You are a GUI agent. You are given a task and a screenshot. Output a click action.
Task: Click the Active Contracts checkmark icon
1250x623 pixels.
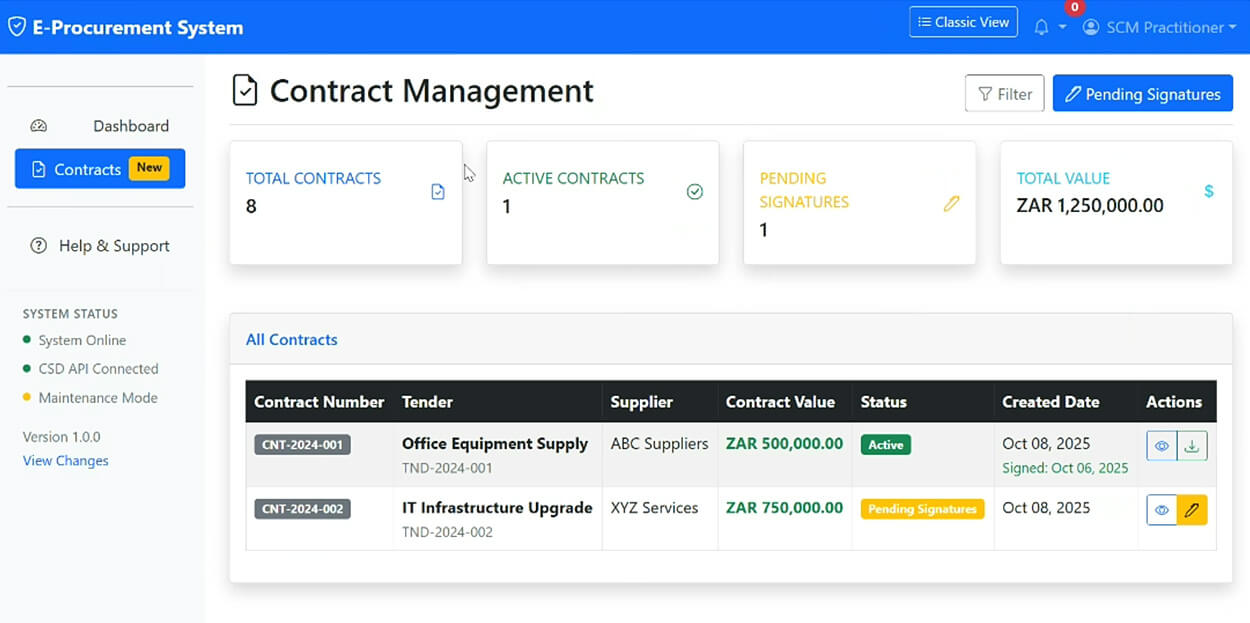[x=695, y=192]
